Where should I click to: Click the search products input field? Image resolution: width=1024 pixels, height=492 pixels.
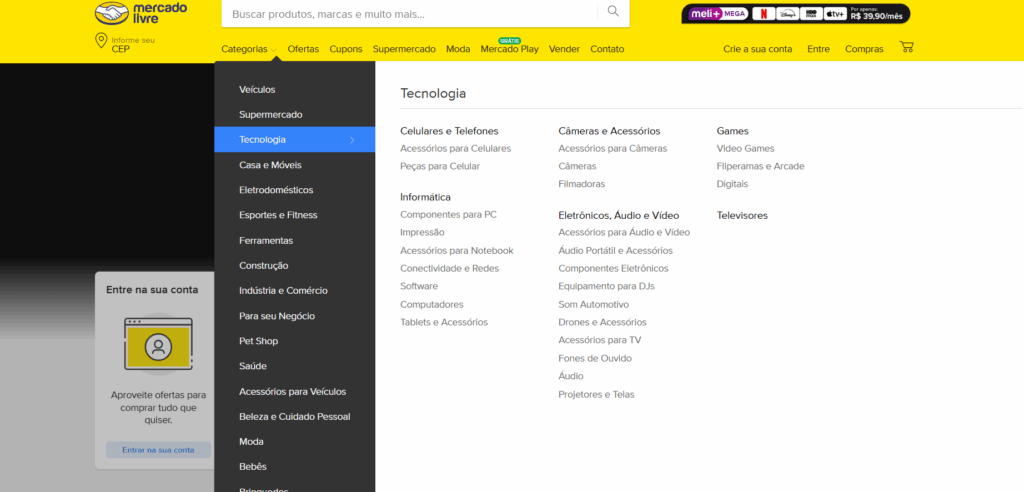[x=410, y=14]
